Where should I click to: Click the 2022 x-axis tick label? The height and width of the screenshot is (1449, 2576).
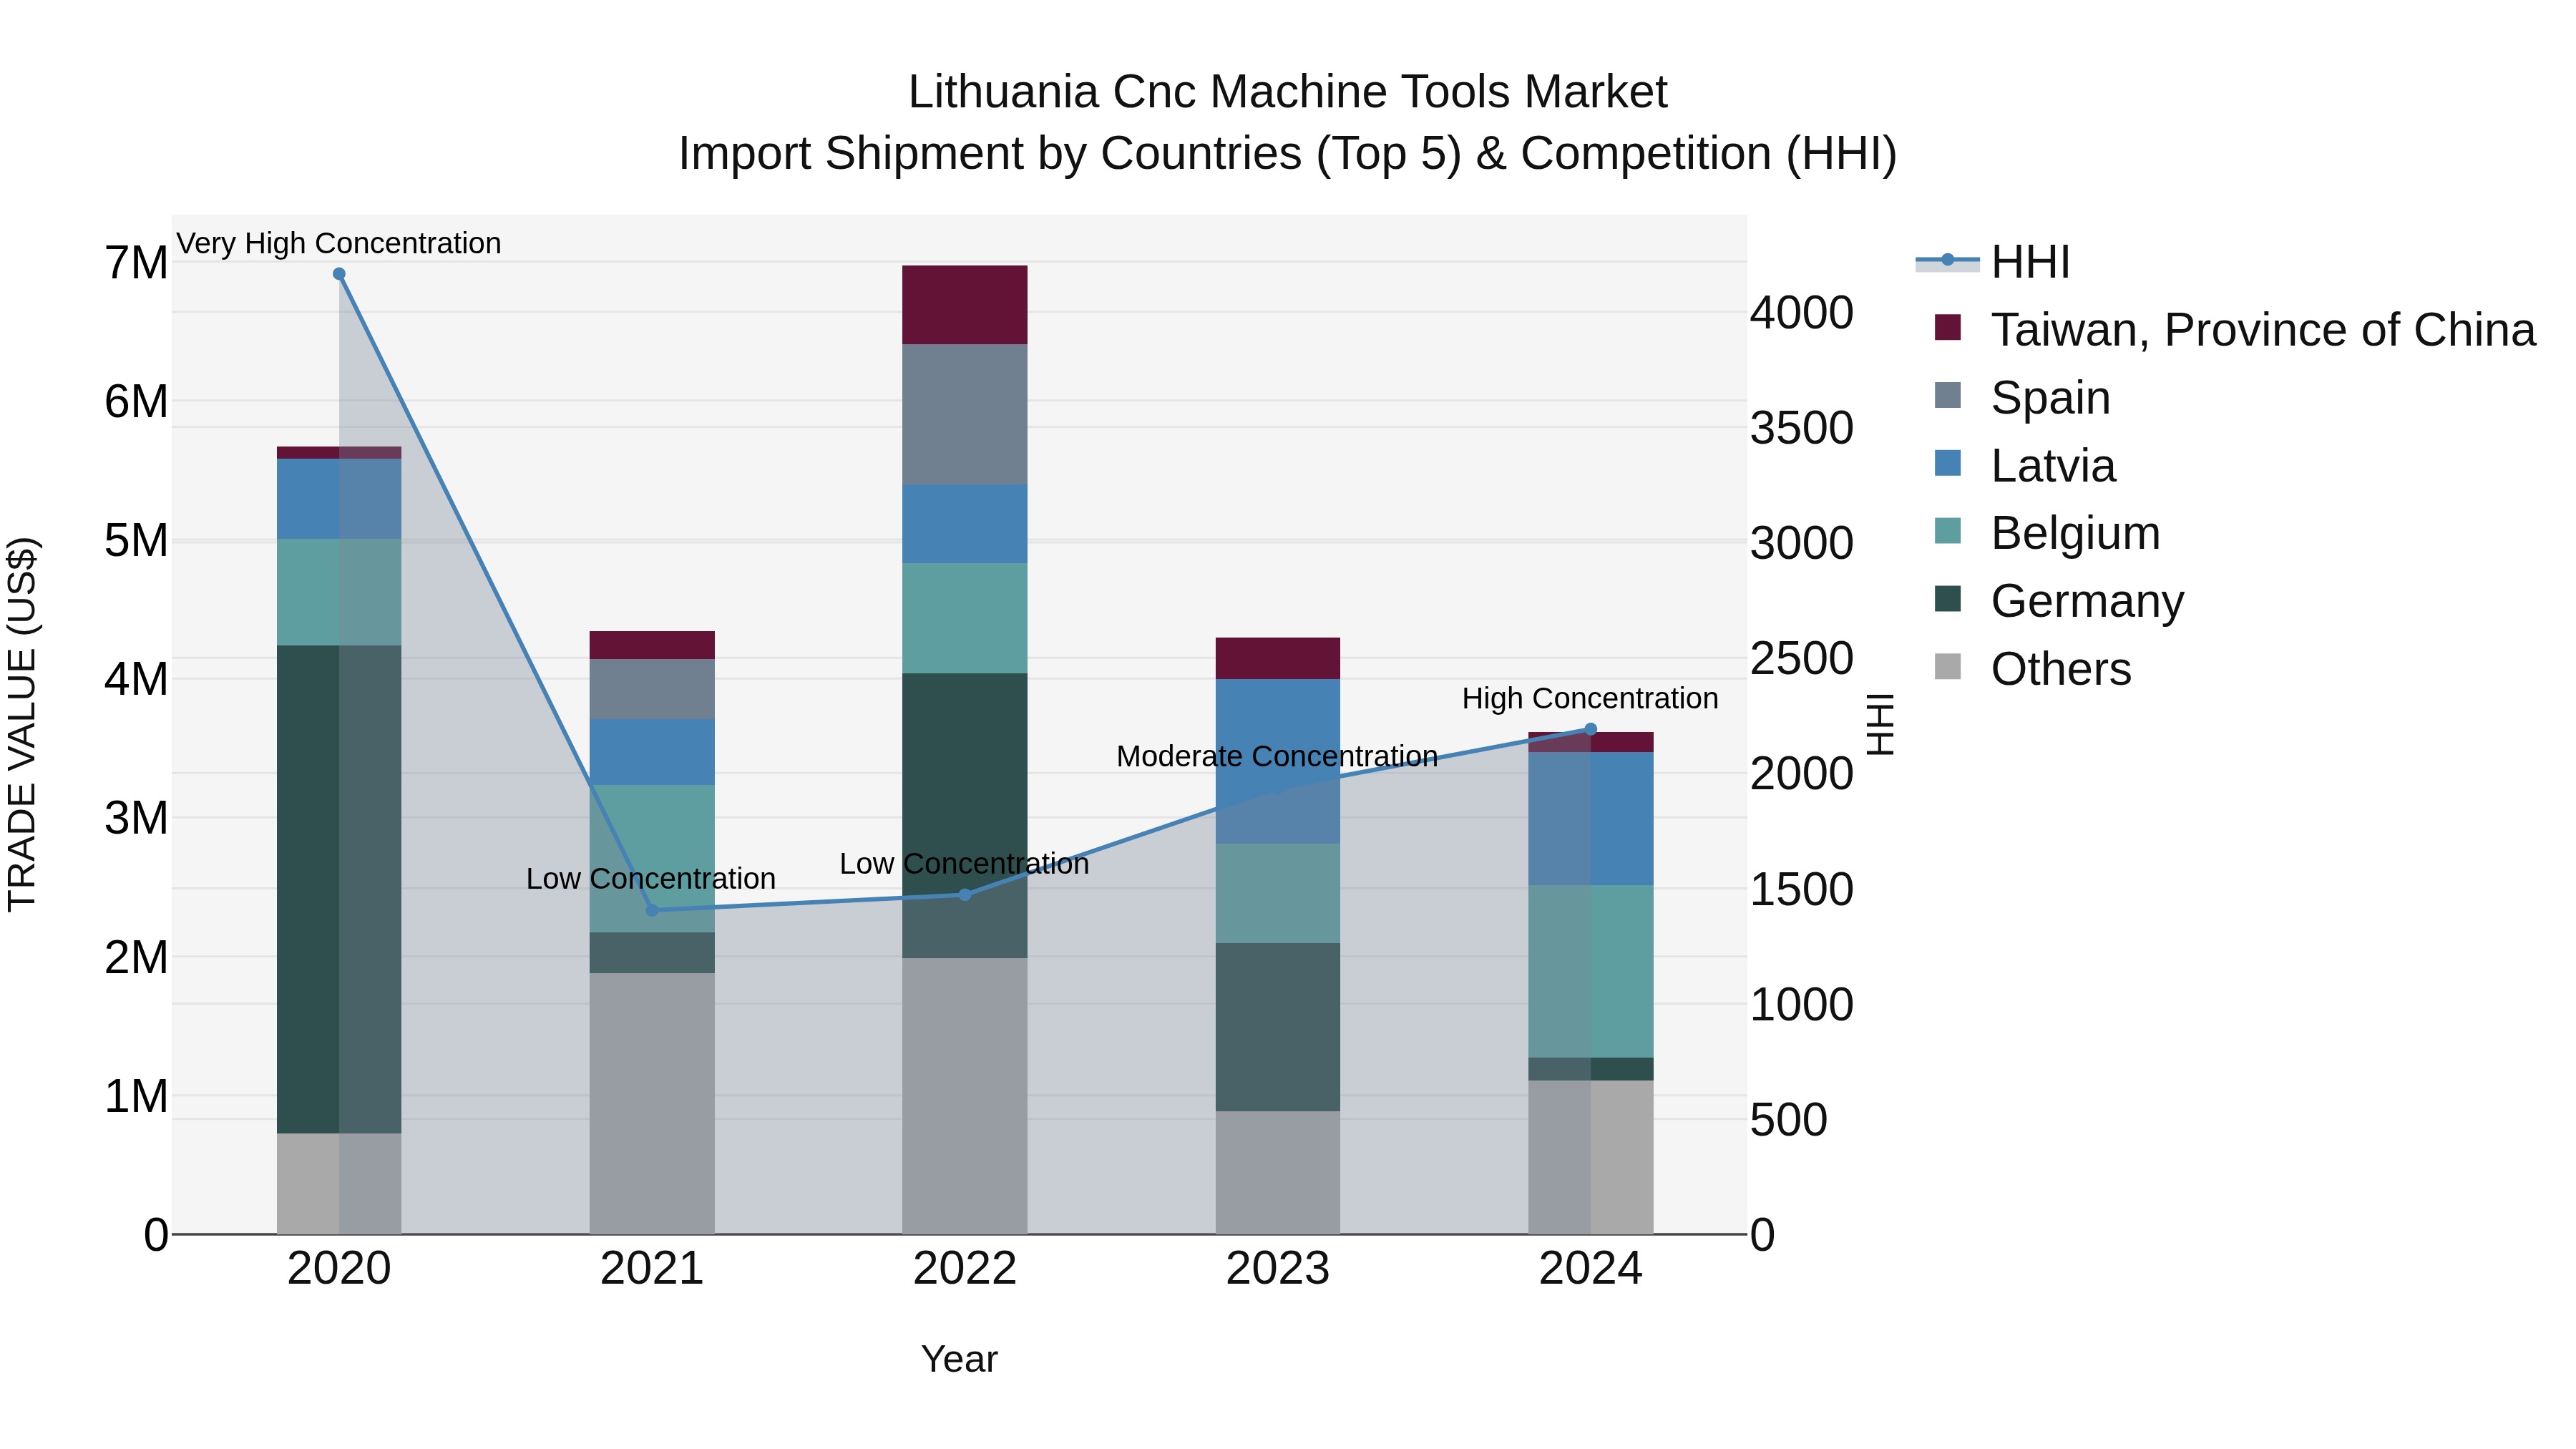[965, 1269]
